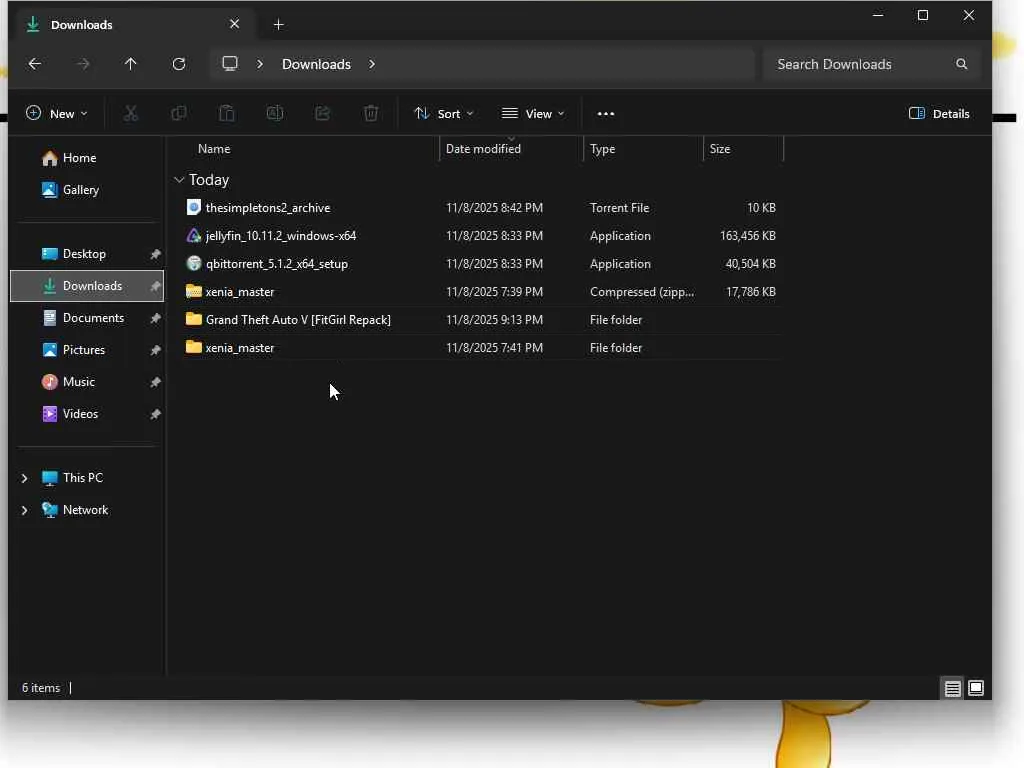Viewport: 1024px width, 768px height.
Task: Click the Delete trash icon
Action: point(371,114)
